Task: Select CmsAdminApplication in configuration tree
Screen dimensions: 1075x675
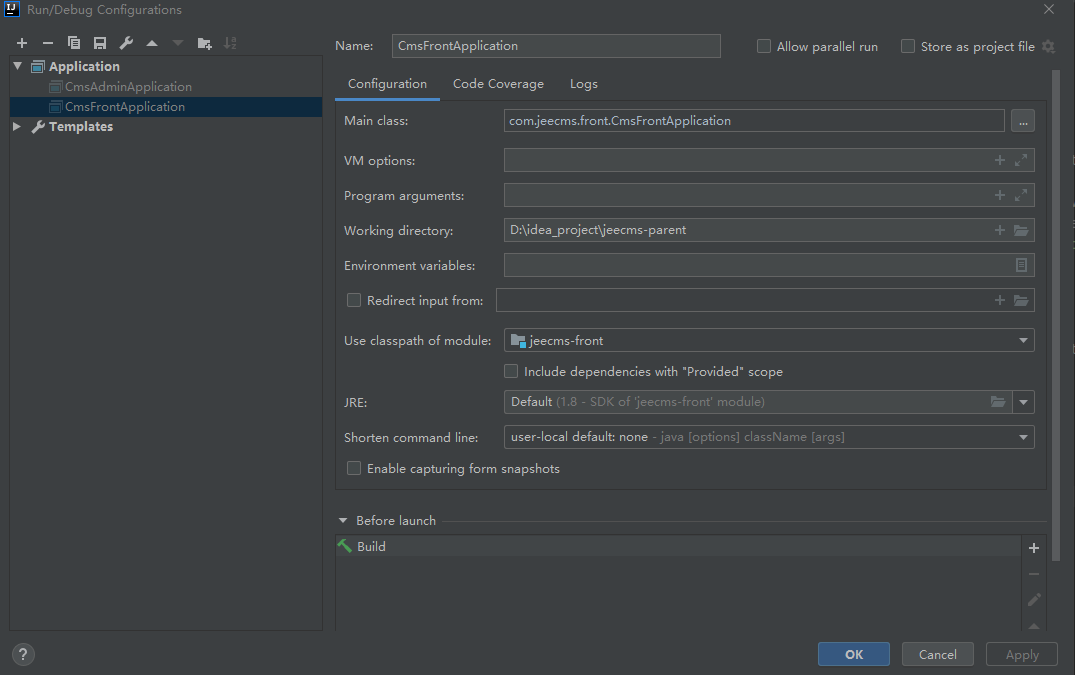Action: pos(128,87)
